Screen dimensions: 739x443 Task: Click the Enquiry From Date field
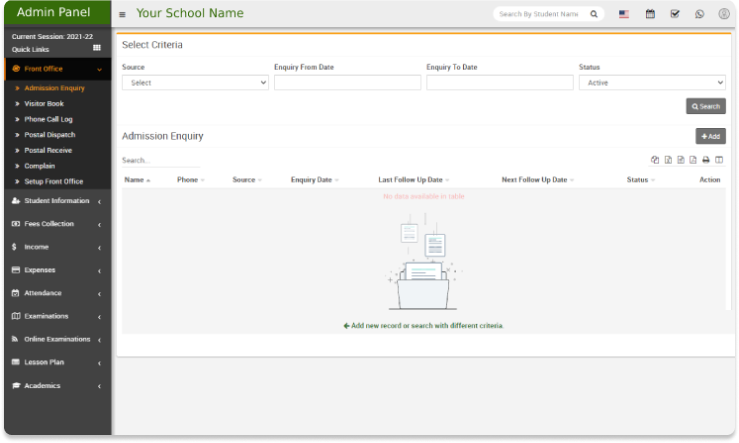coord(347,83)
